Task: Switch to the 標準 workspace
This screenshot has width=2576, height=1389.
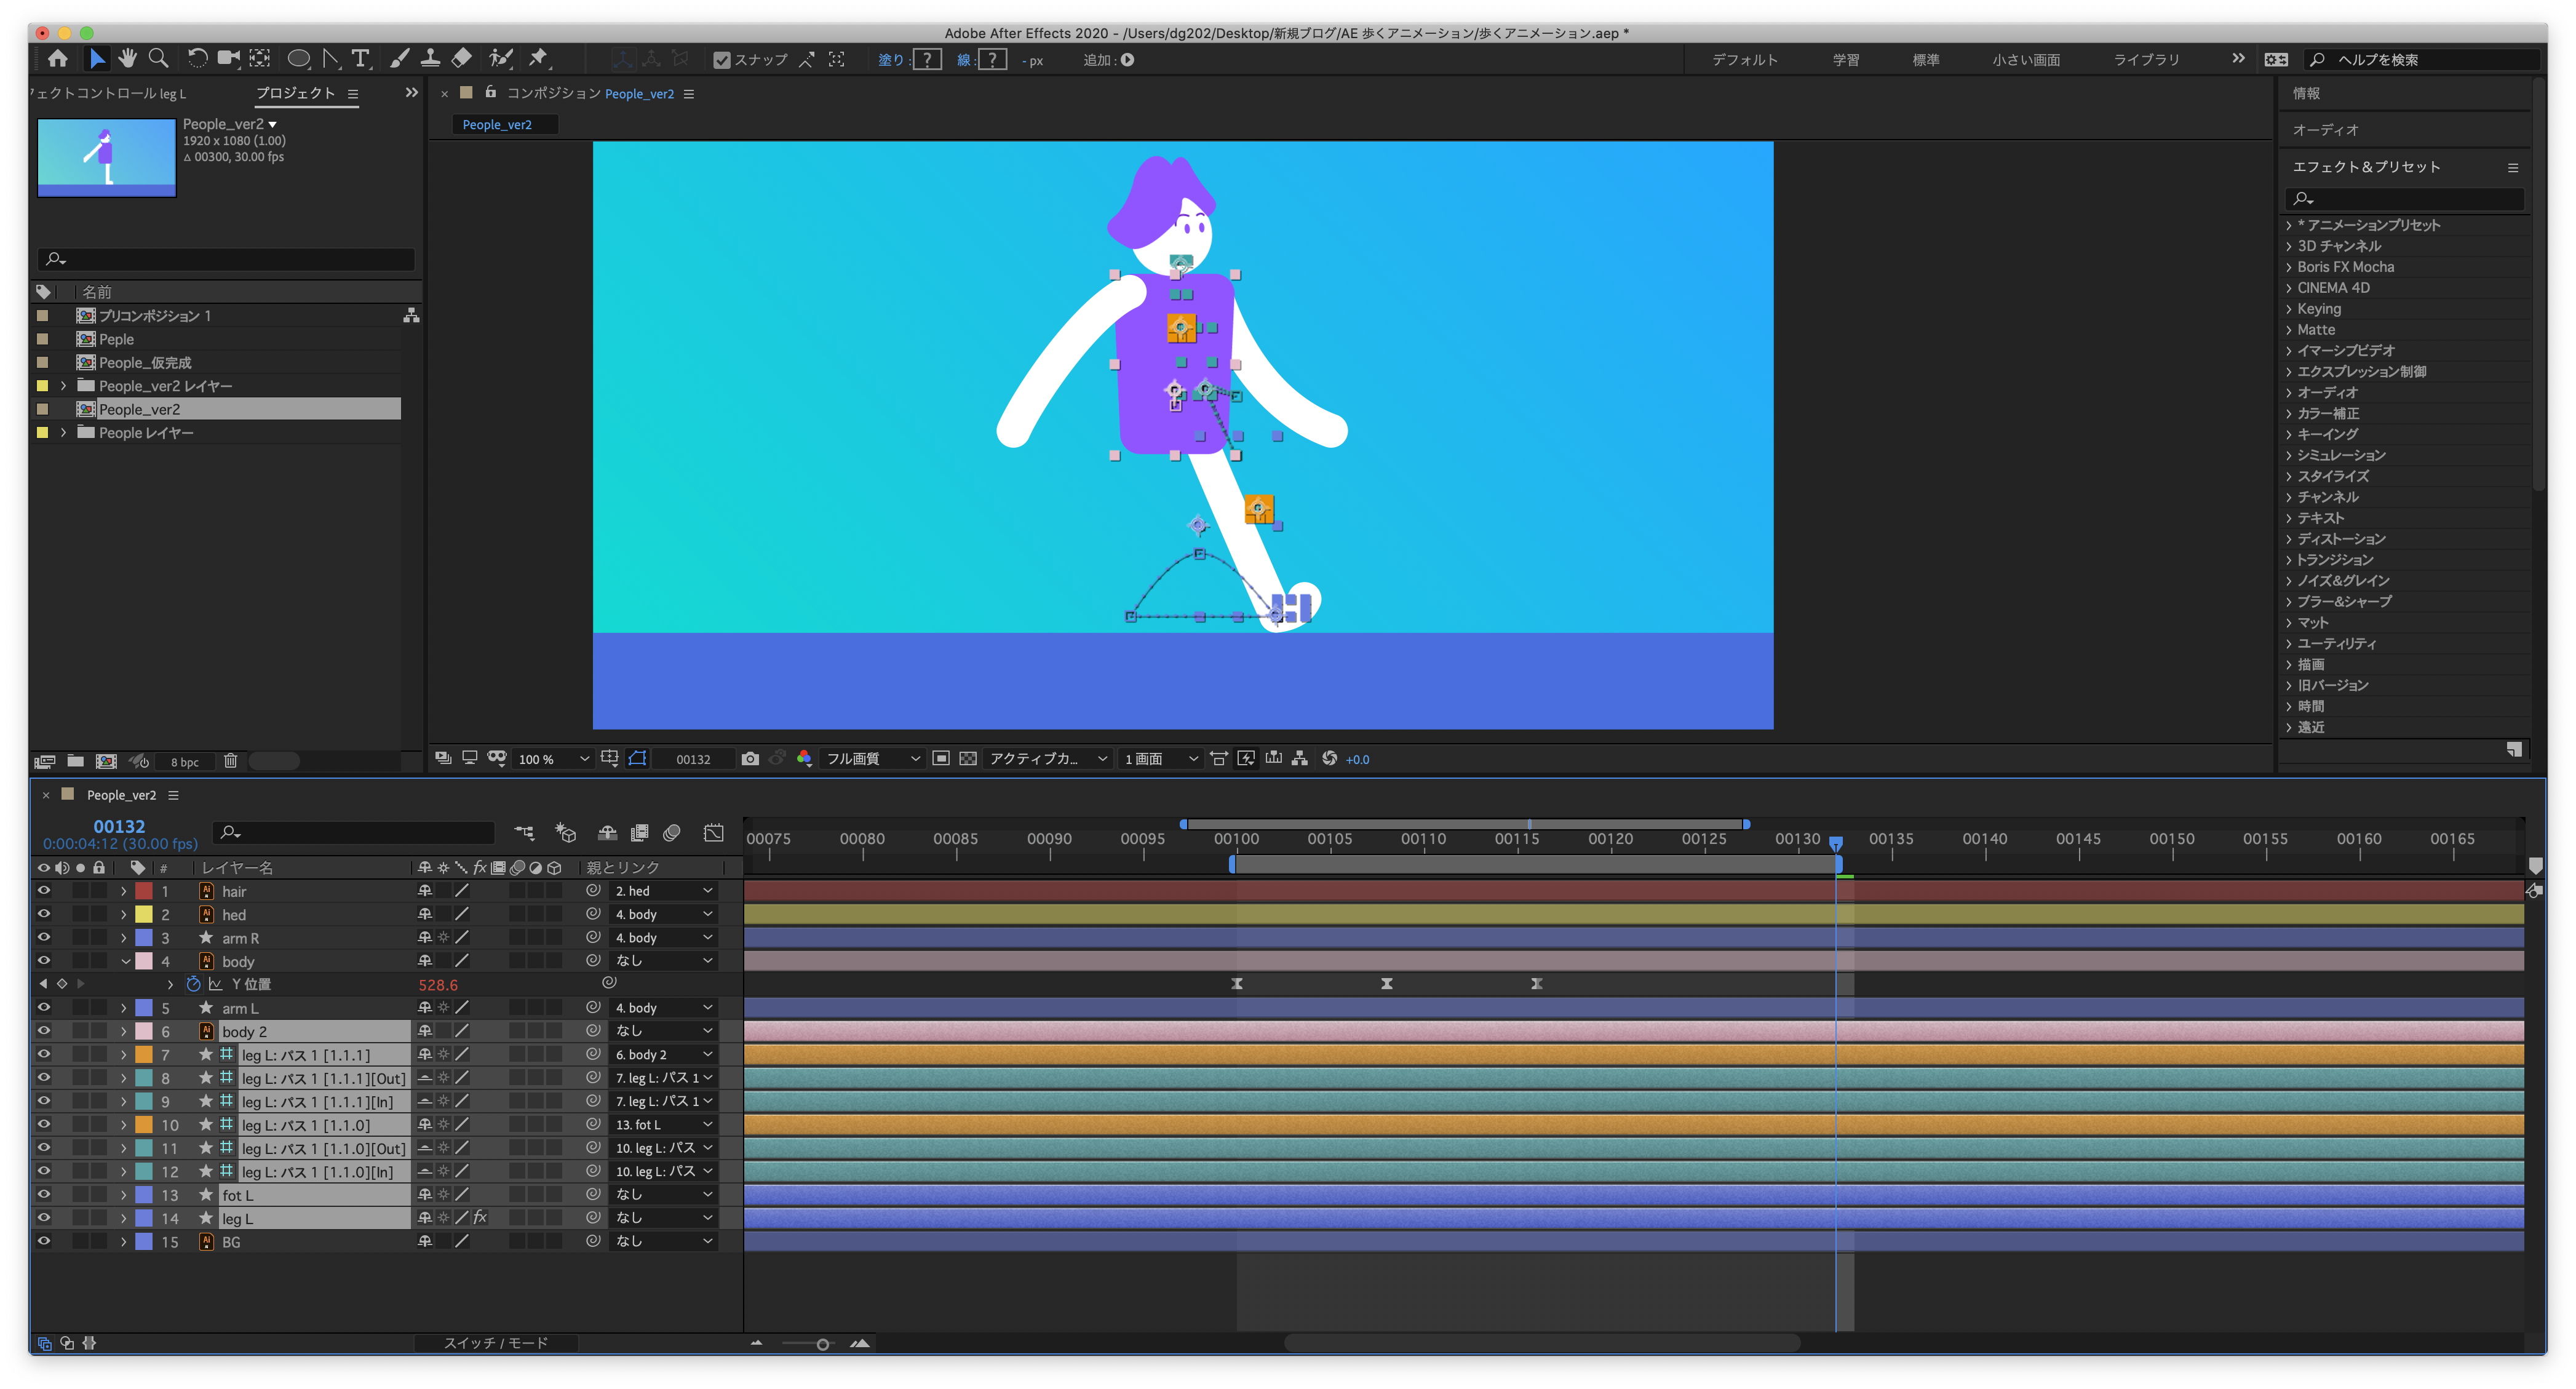Action: click(1926, 60)
